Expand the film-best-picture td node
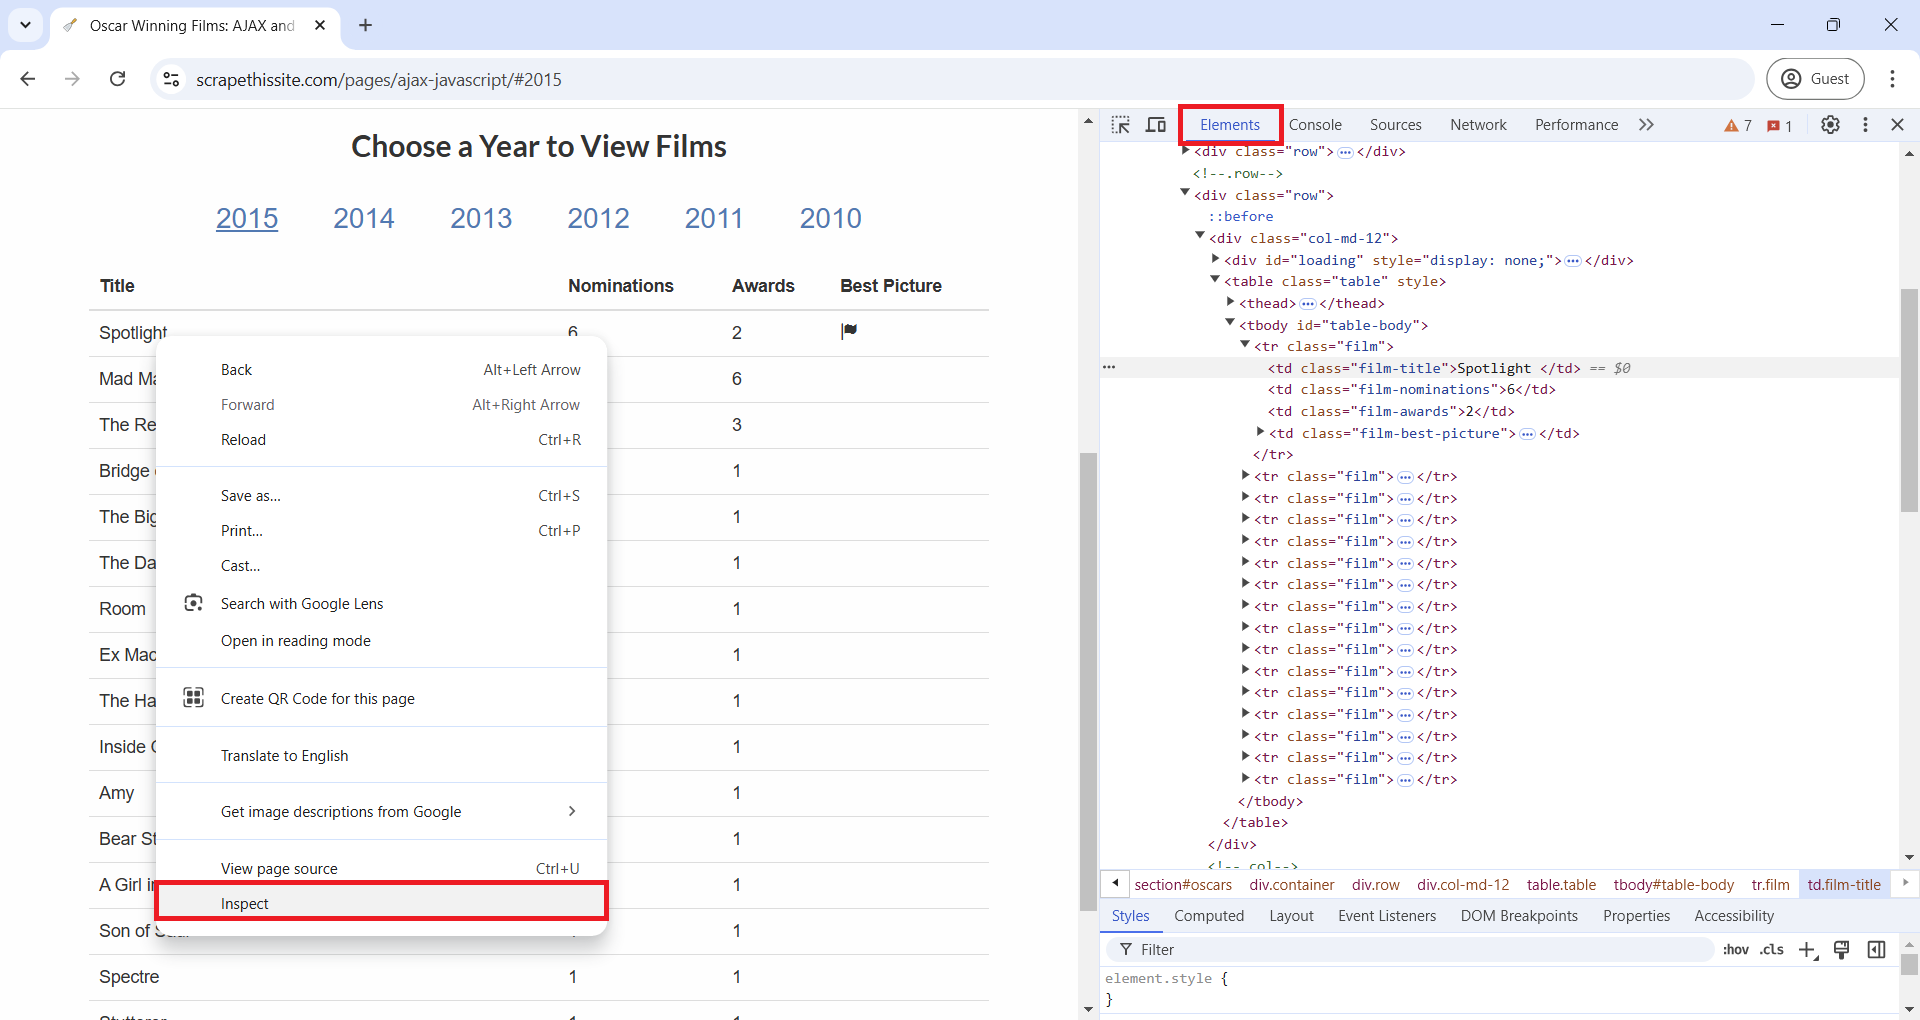This screenshot has height=1020, width=1920. click(x=1261, y=432)
